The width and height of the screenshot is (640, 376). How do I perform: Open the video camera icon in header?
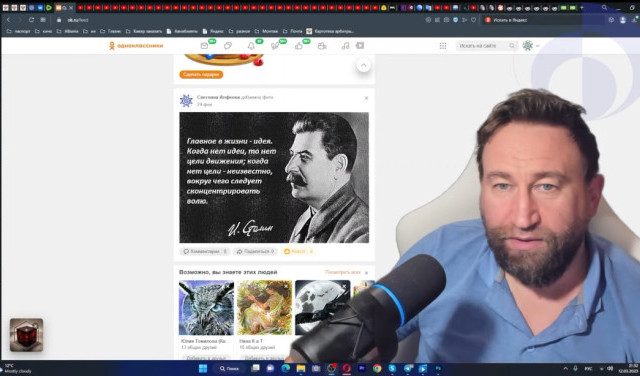tap(322, 46)
